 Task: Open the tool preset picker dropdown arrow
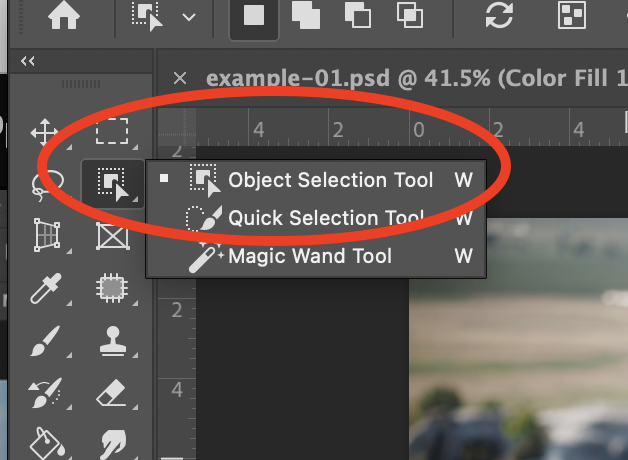(x=188, y=17)
